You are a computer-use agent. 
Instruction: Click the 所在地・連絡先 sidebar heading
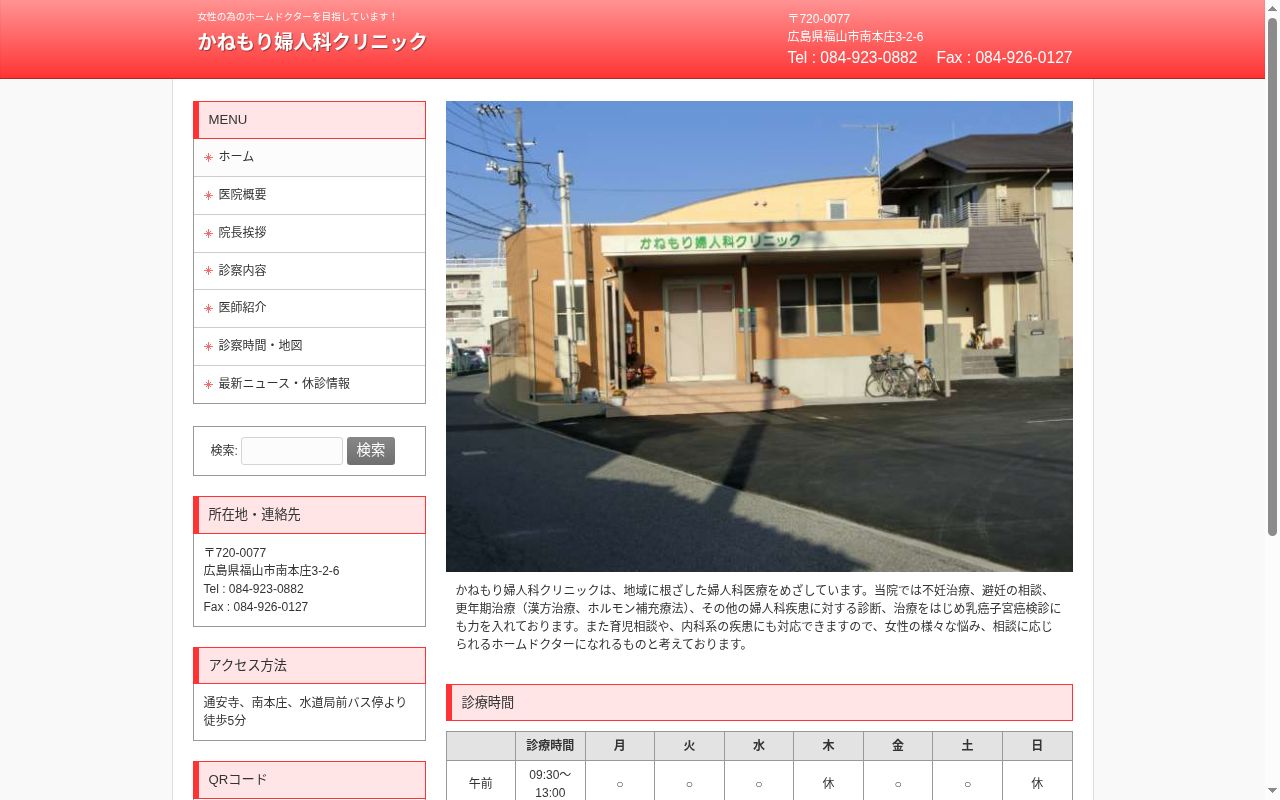[x=309, y=515]
